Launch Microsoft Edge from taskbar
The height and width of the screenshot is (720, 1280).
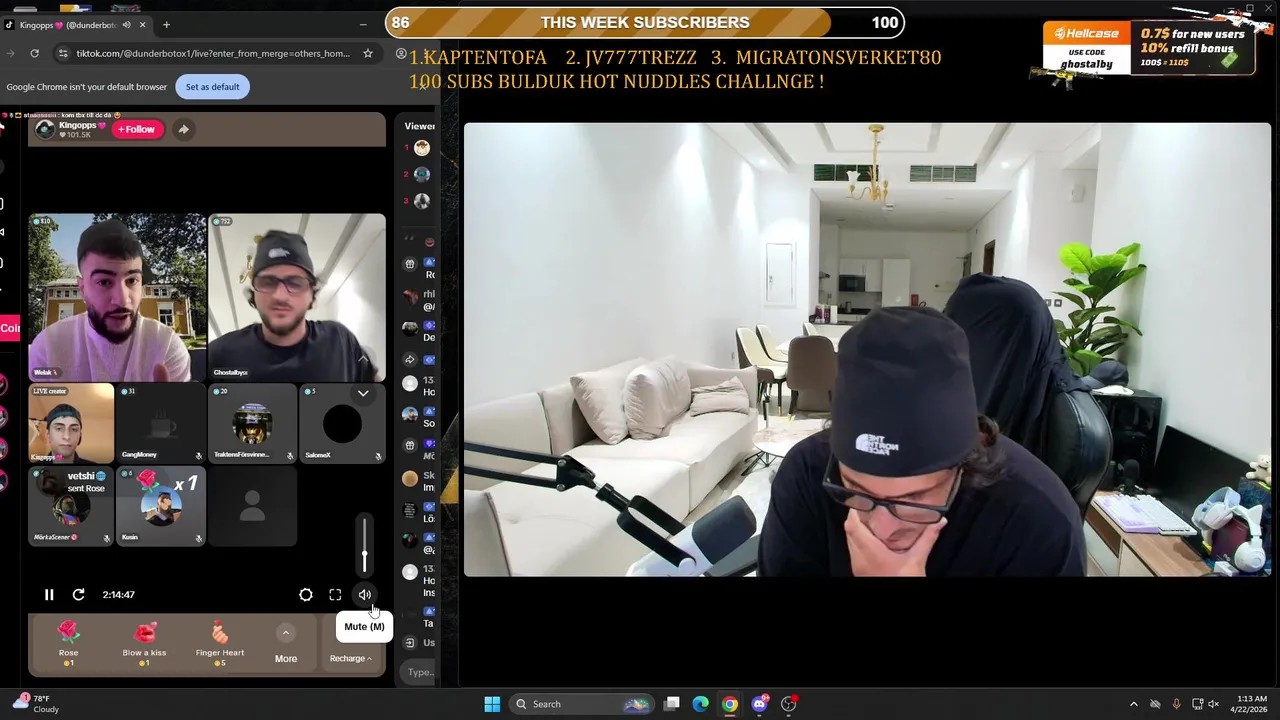(x=701, y=704)
